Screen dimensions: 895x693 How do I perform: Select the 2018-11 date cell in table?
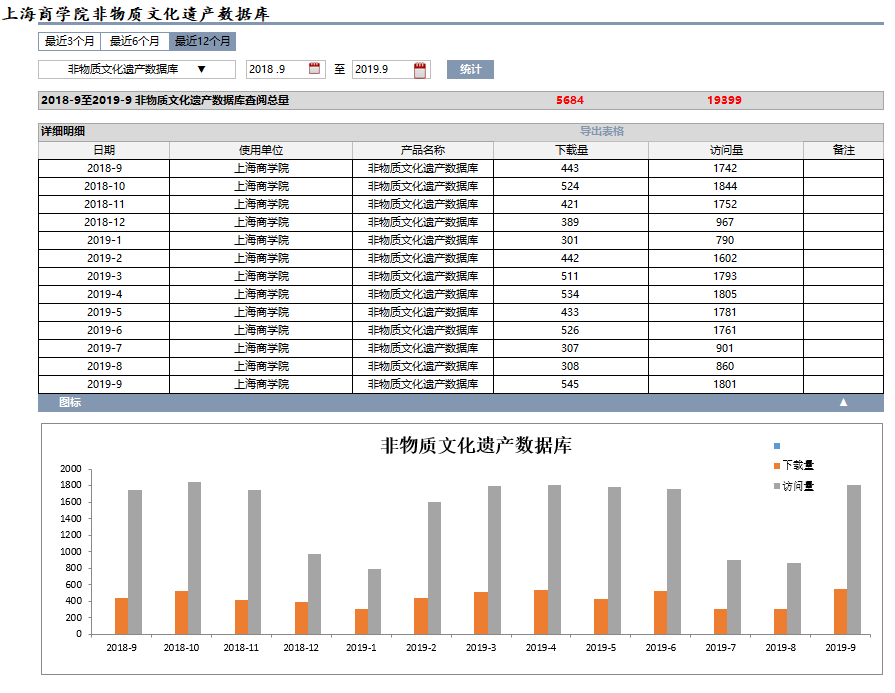coord(104,204)
